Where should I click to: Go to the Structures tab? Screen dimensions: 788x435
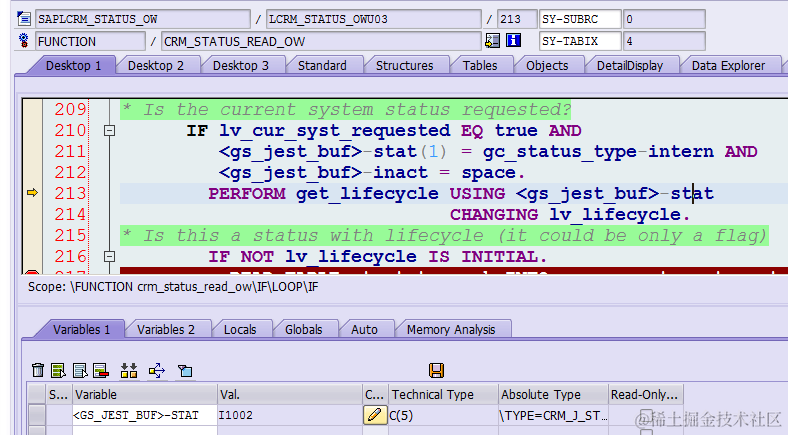(405, 66)
